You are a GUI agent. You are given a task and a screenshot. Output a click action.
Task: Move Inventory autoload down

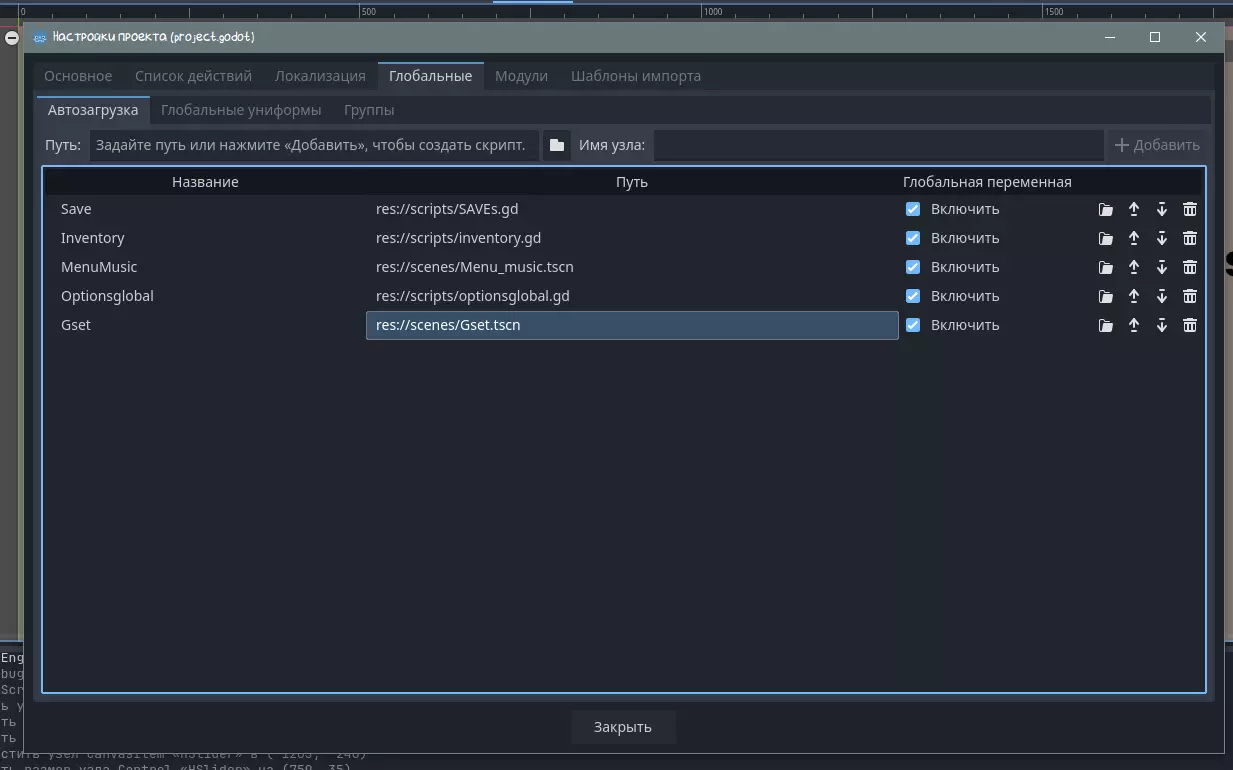(1161, 238)
